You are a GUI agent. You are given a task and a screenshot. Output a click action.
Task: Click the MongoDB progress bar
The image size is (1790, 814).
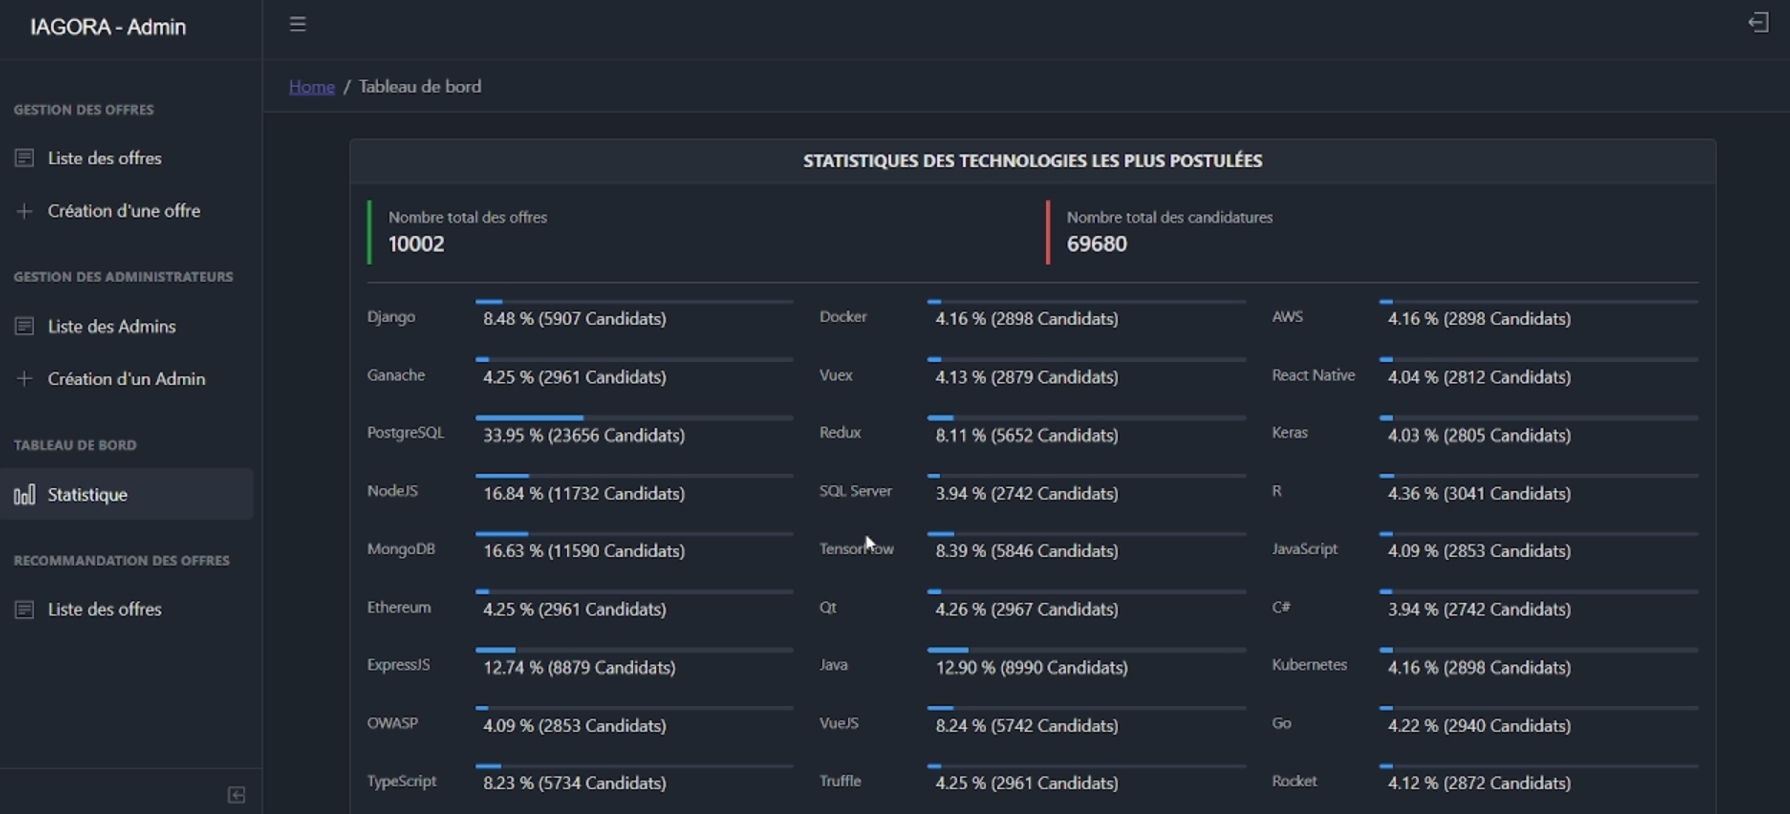pyautogui.click(x=634, y=534)
